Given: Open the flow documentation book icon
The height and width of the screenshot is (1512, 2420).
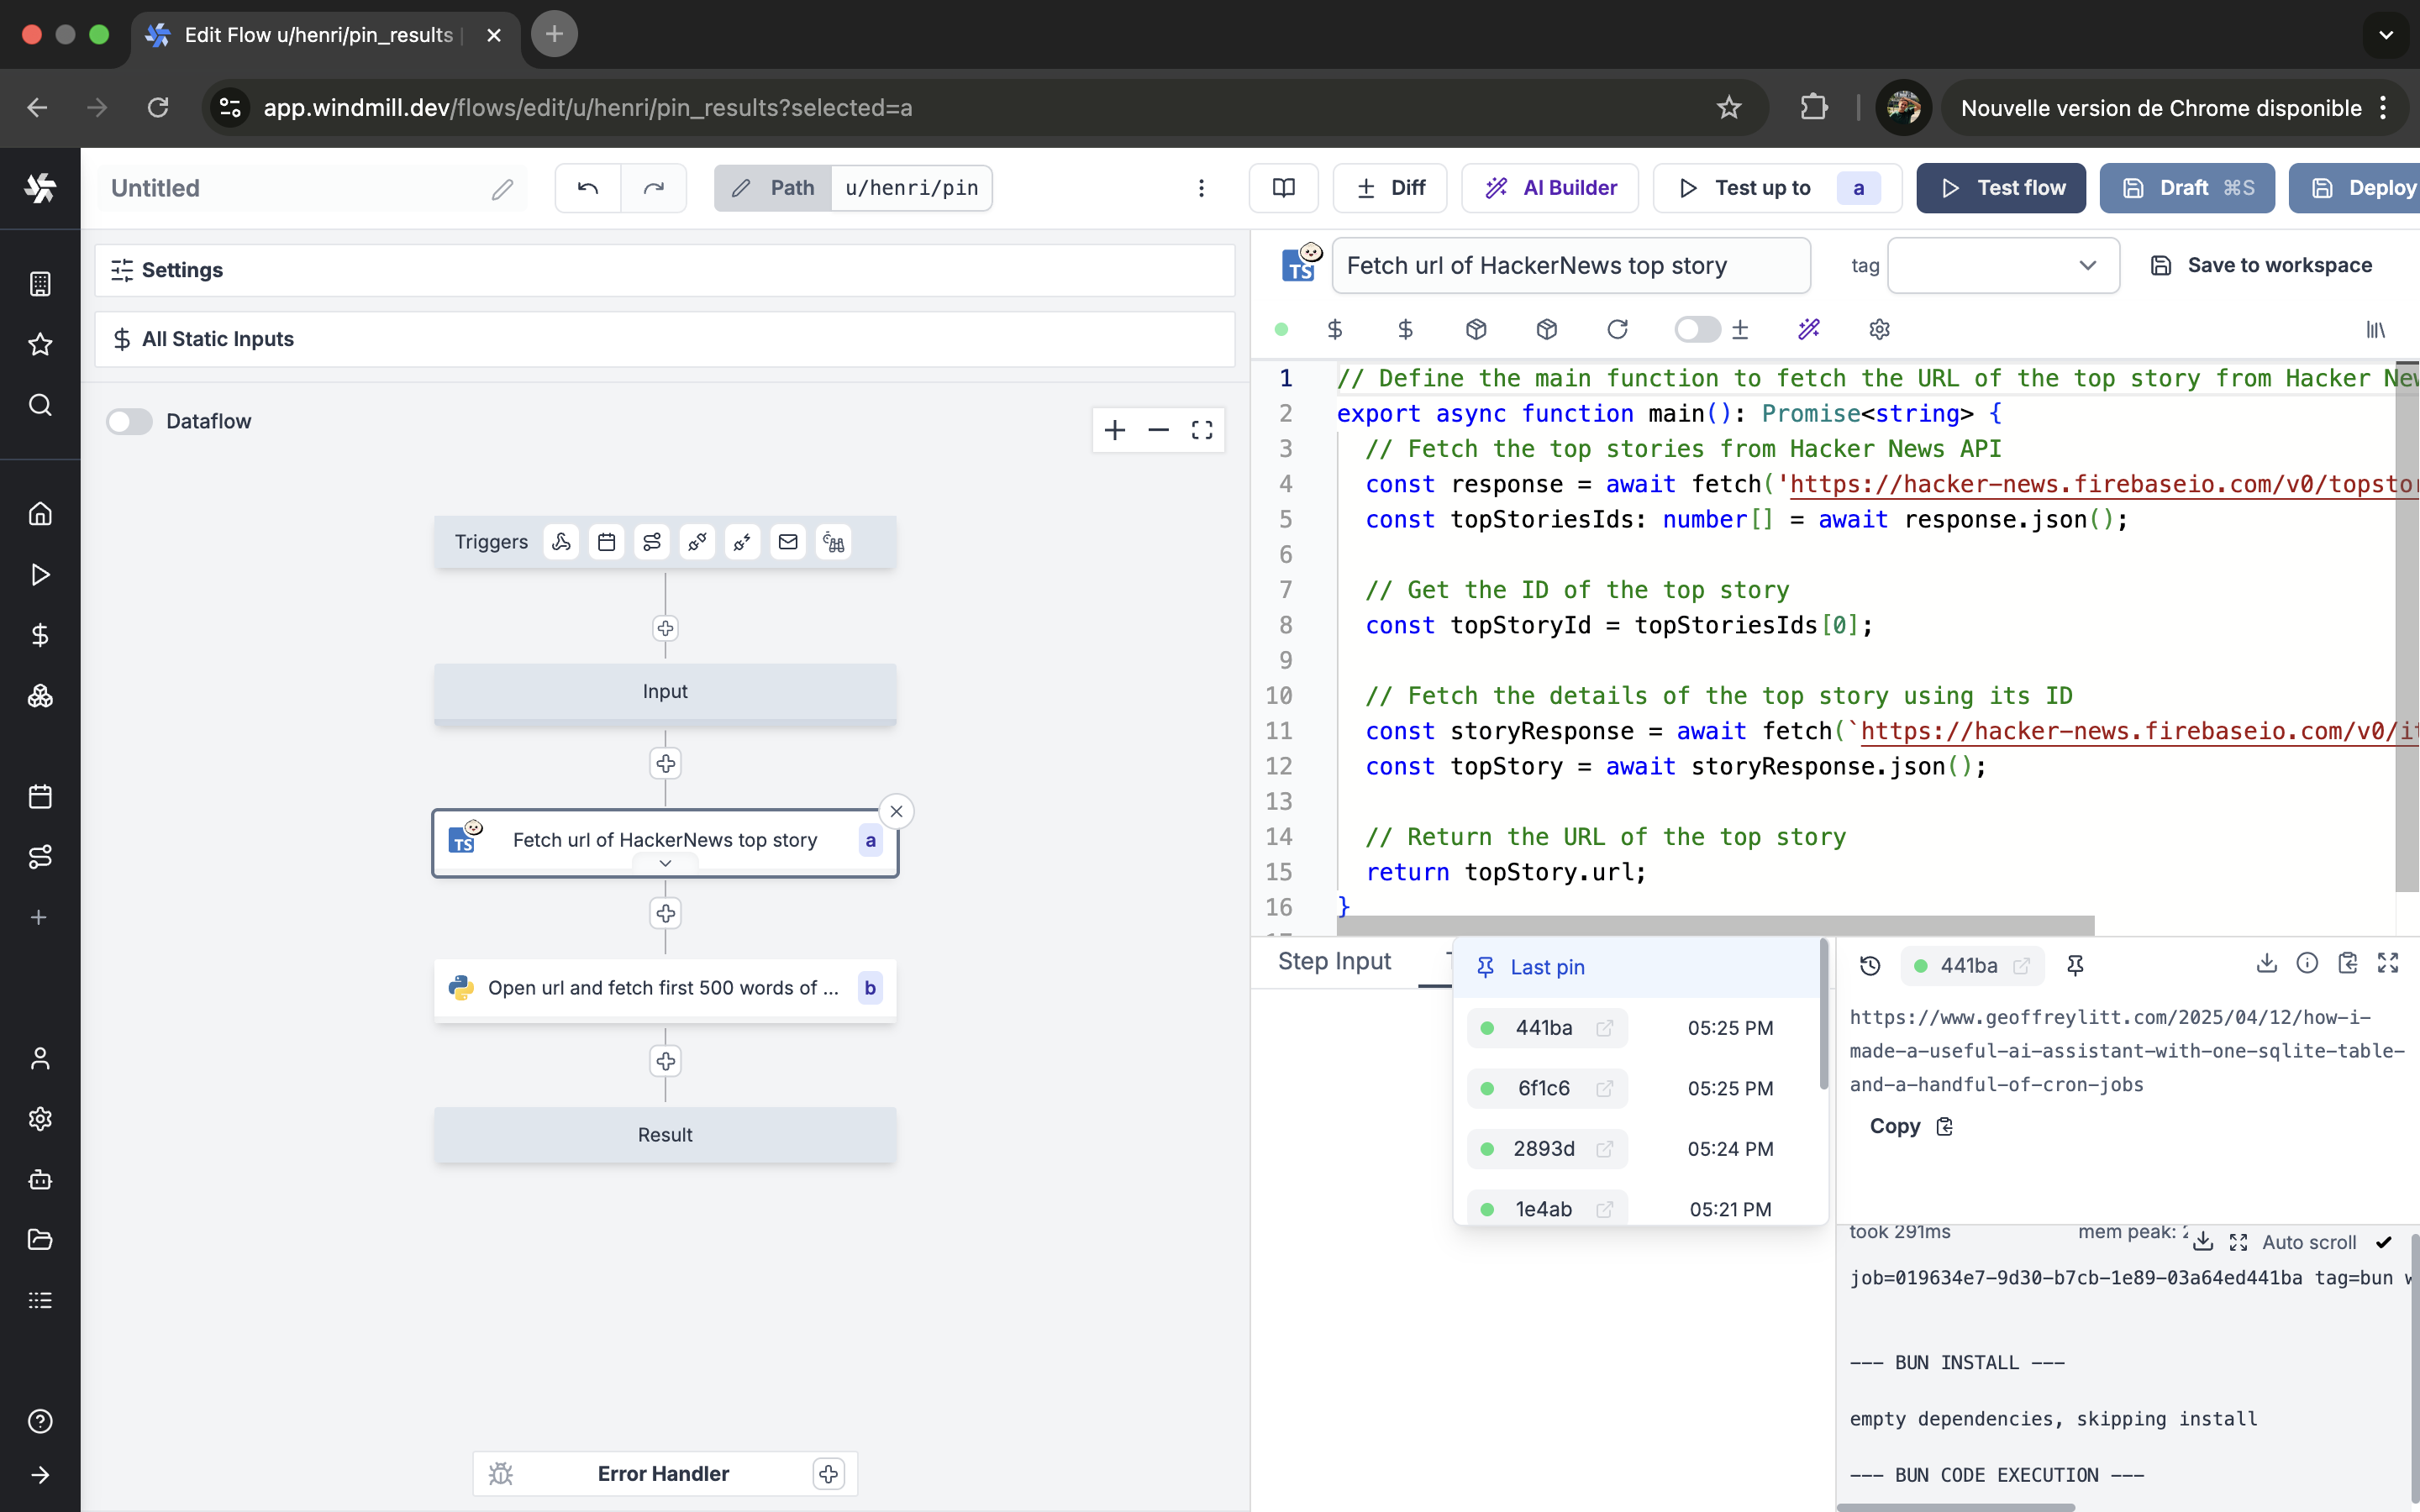Looking at the screenshot, I should tap(1283, 188).
